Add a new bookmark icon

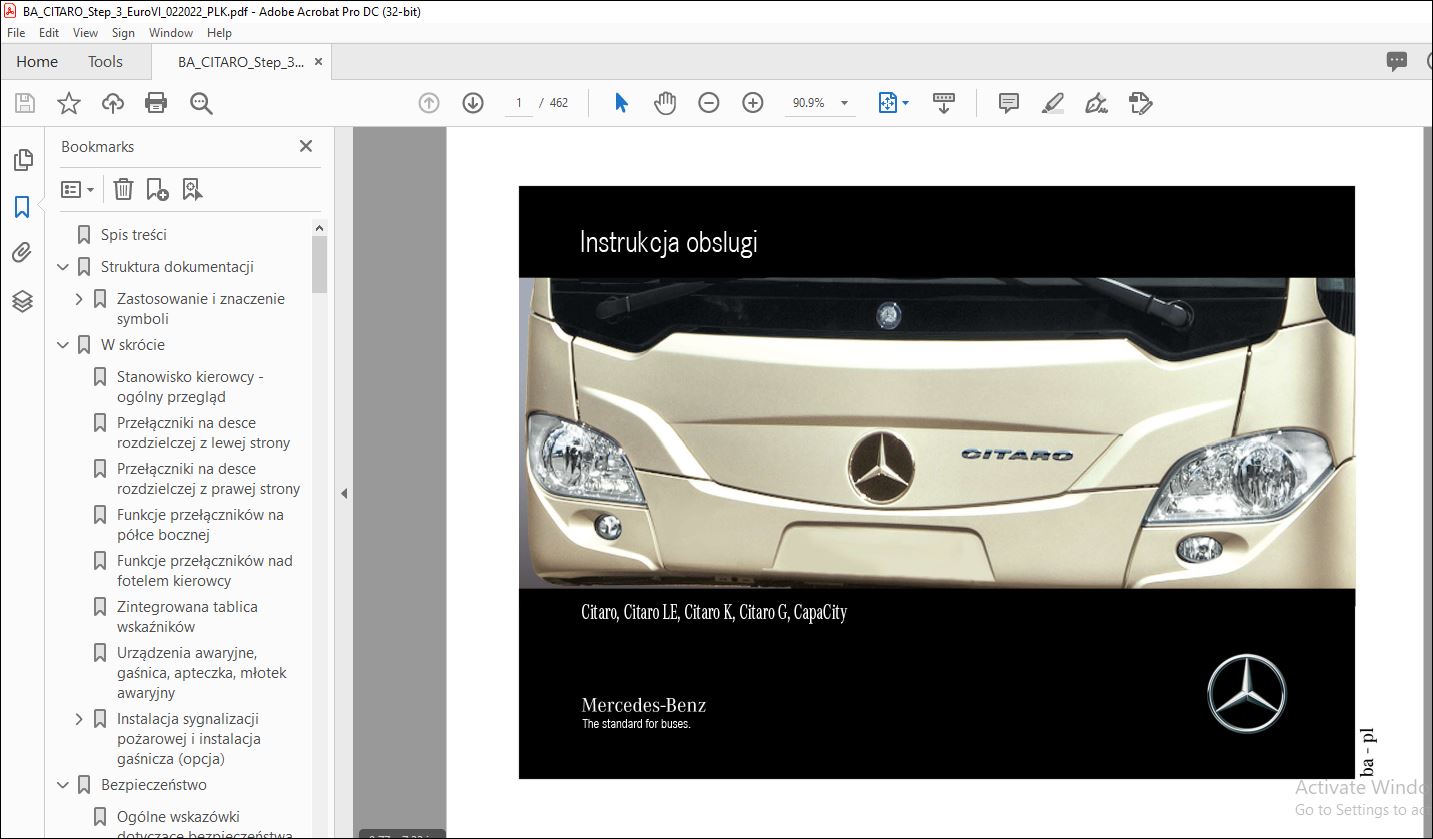point(157,189)
